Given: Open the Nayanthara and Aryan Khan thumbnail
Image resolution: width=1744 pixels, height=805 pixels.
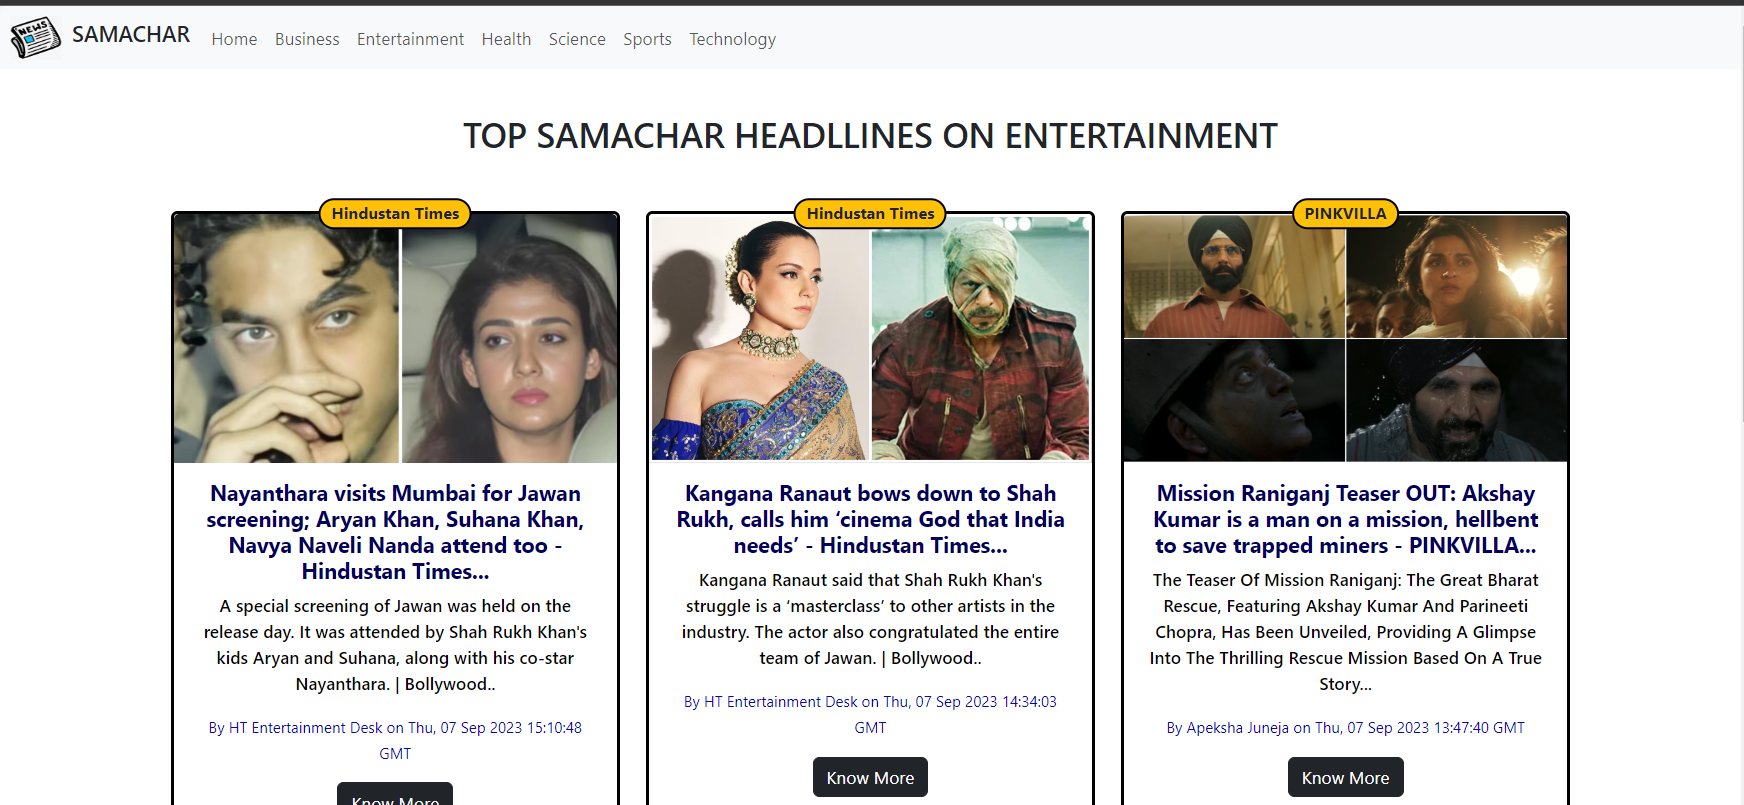Looking at the screenshot, I should 395,338.
